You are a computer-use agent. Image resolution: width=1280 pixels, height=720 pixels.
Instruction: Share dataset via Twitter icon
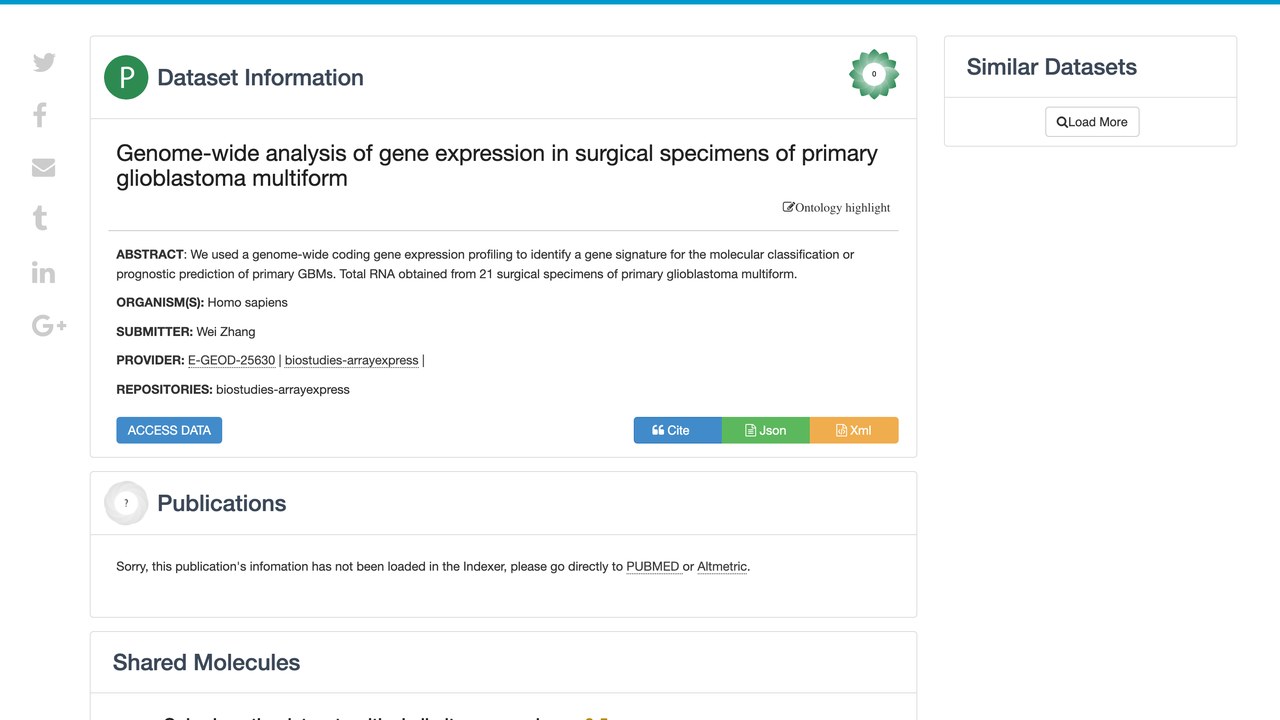point(44,62)
